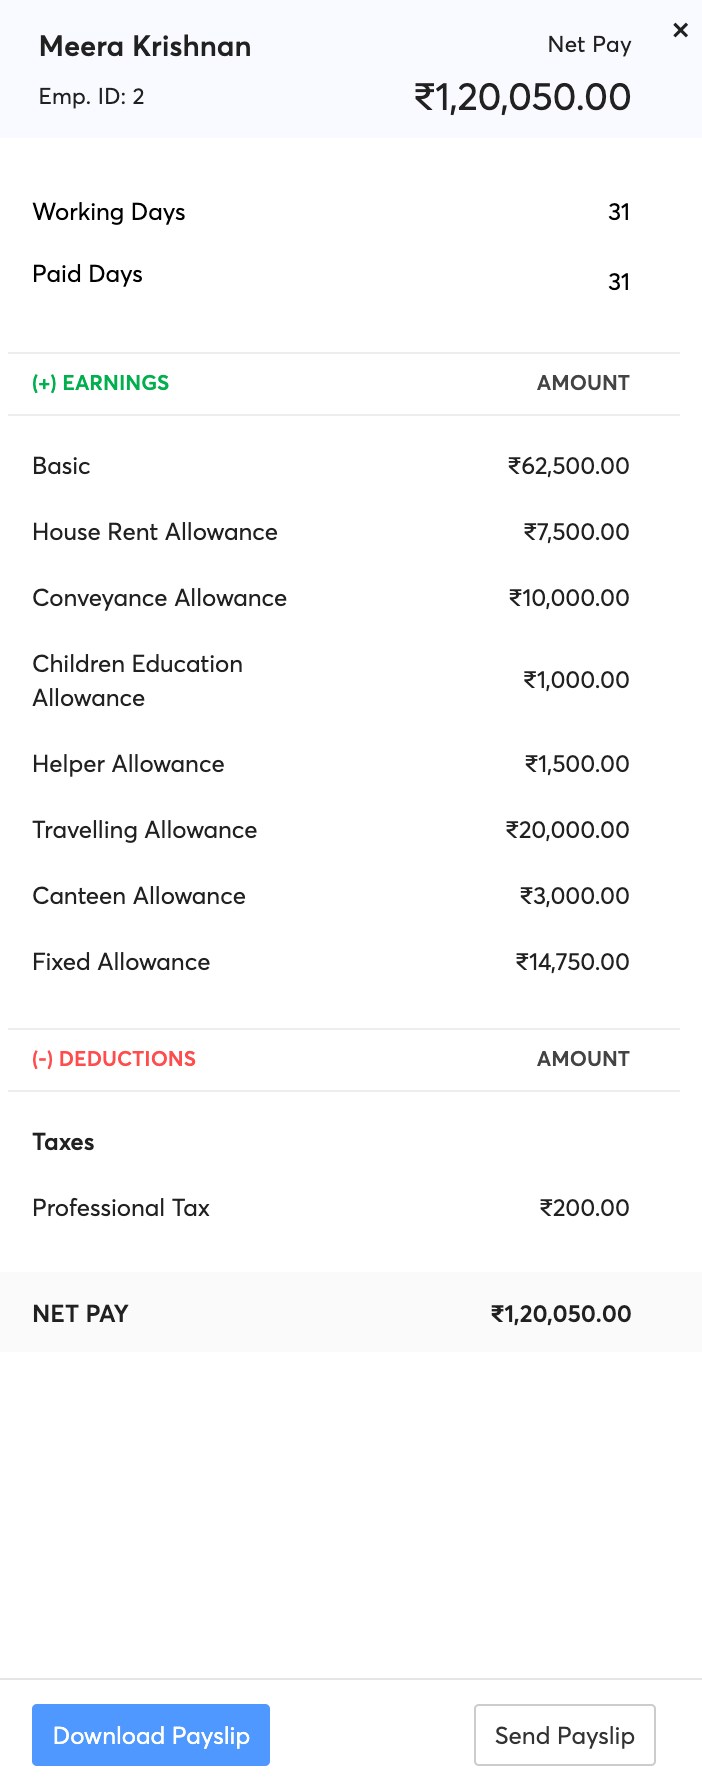
Task: Select the Net Pay amount in the header
Action: 523,96
